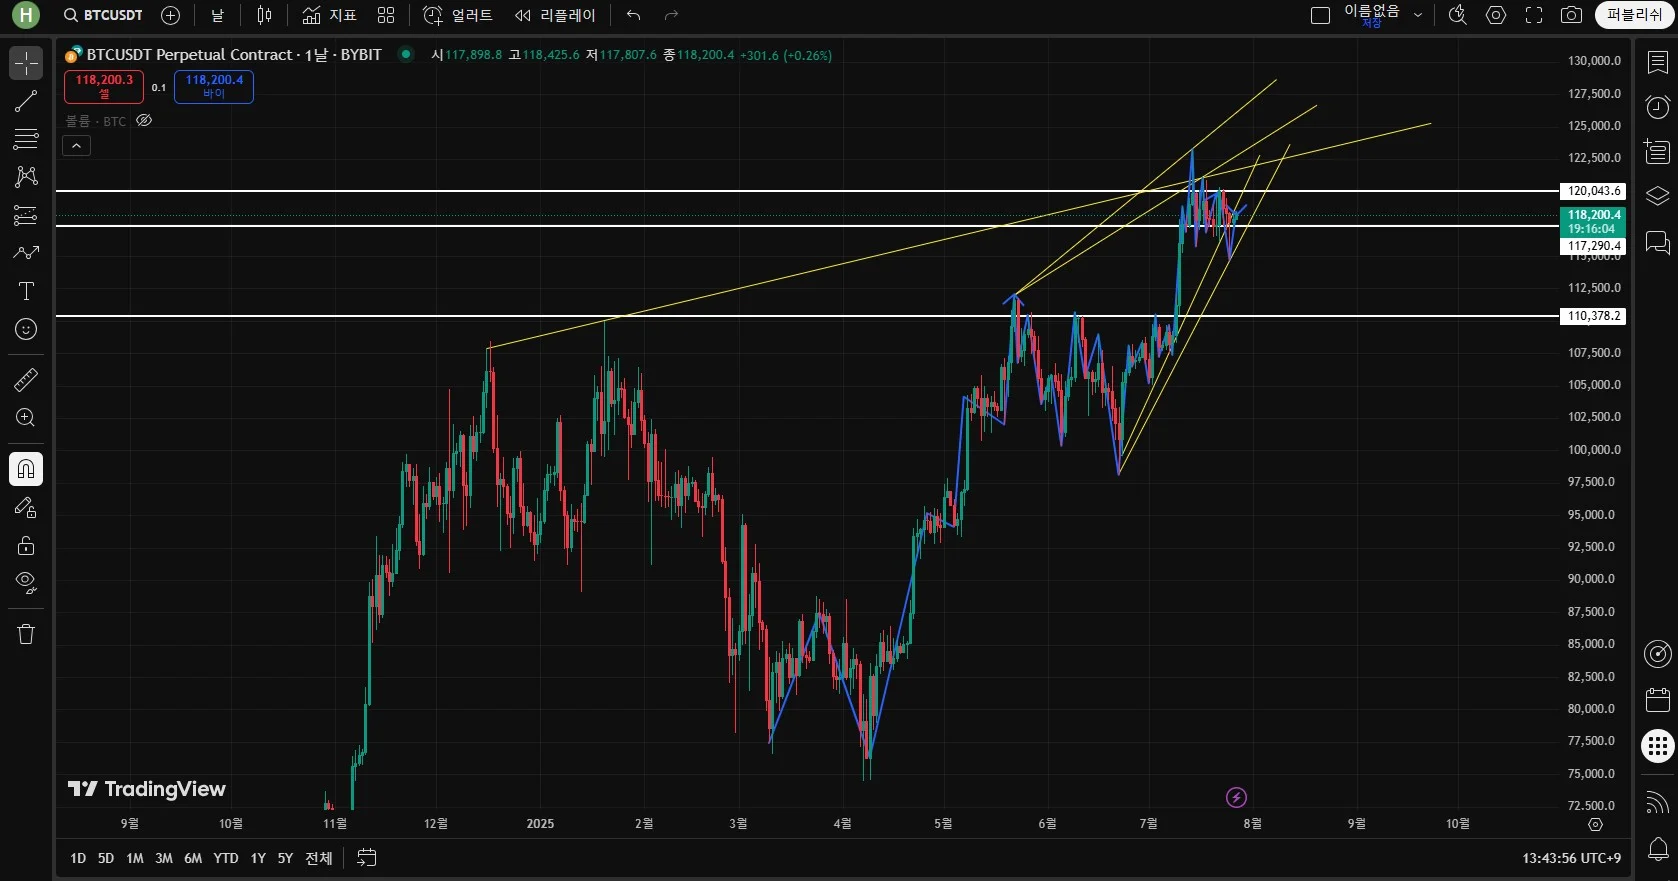Create an alert with 얼러트 button
This screenshot has height=881, width=1678.
458,15
